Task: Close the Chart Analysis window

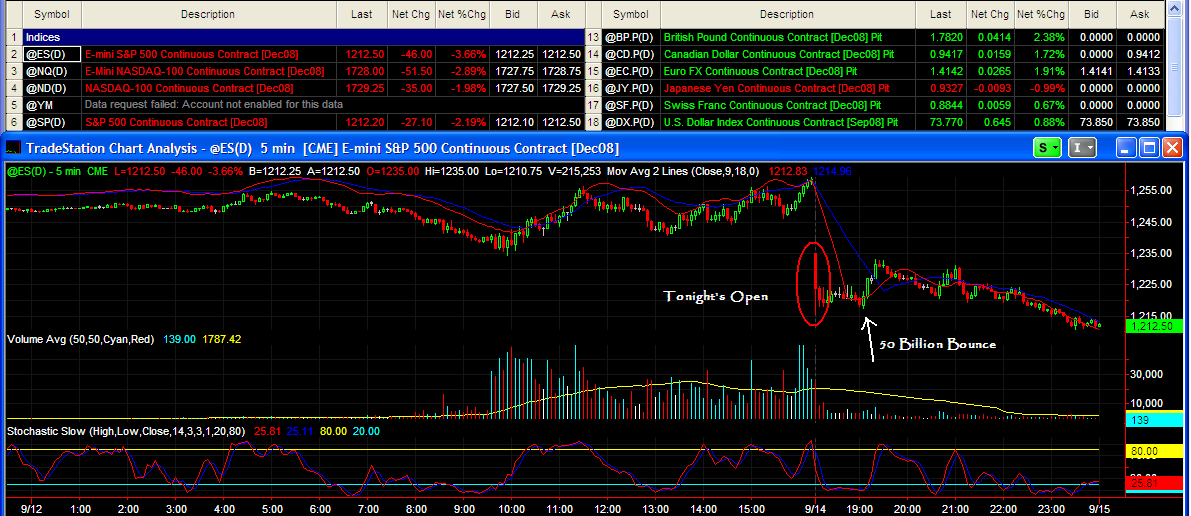Action: pyautogui.click(x=1174, y=148)
